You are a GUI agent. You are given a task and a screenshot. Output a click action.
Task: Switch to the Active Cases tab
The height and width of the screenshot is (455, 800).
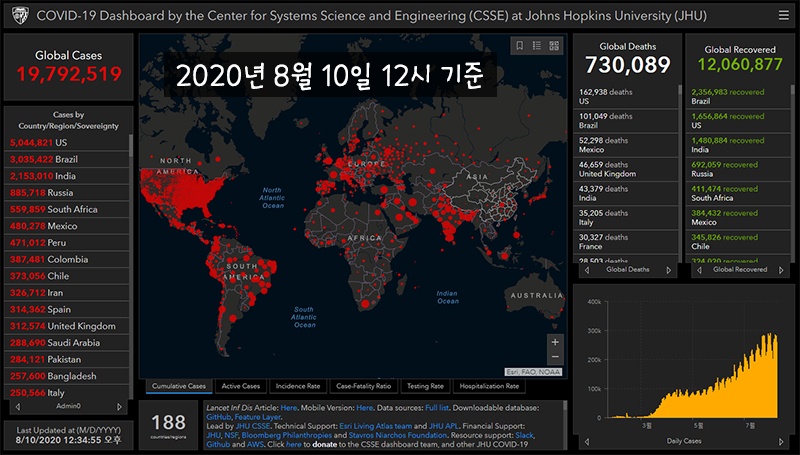pos(241,386)
